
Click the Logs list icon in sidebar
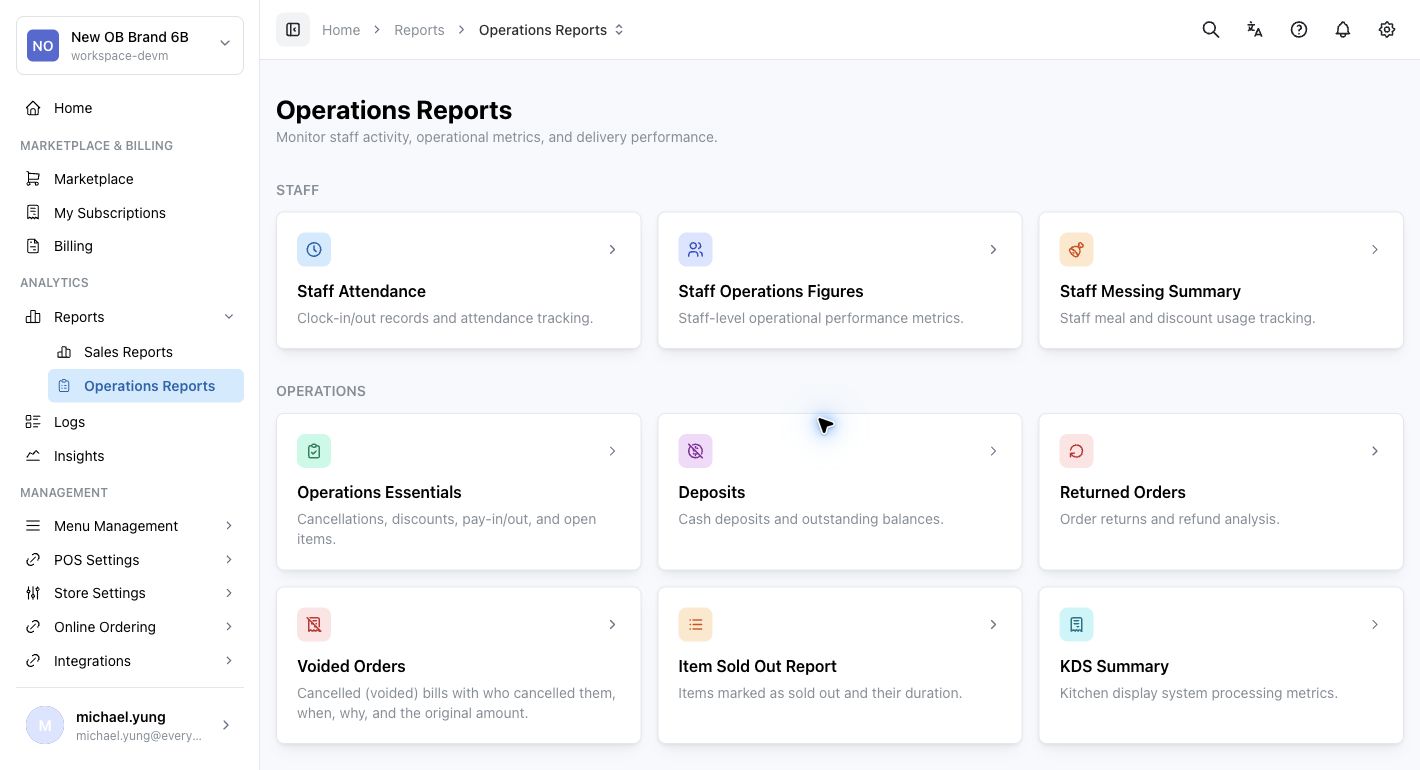click(33, 422)
